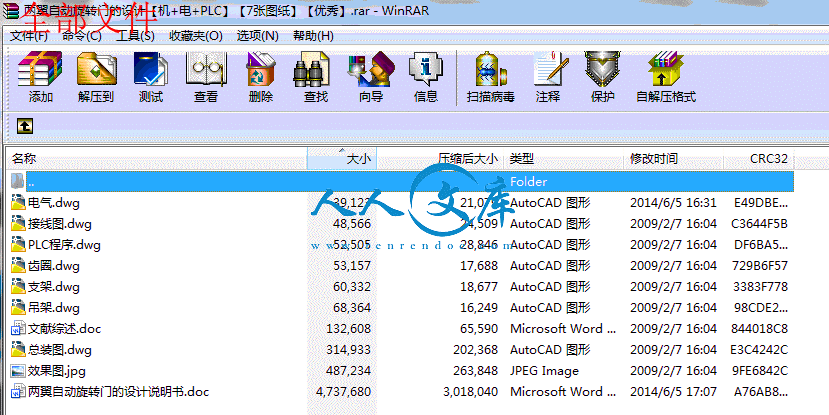Screen dimensions: 829x415
Task: Click the icon of 支架.dwg
Action: [x=18, y=287]
